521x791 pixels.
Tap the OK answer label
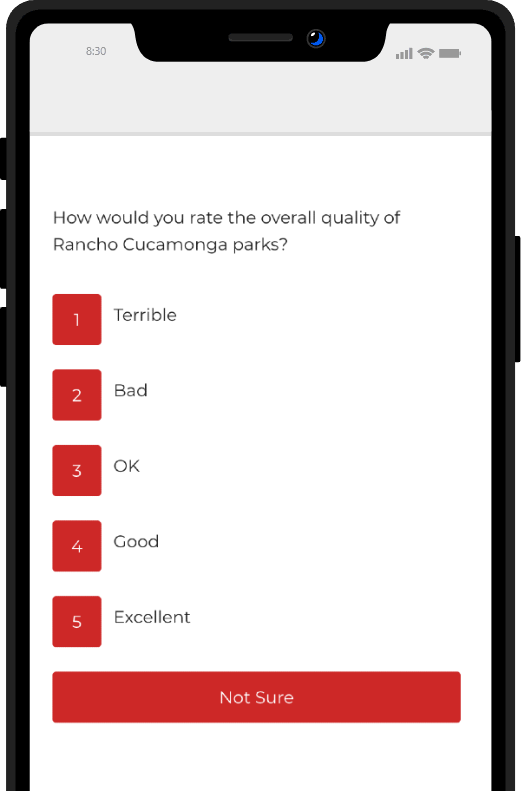click(127, 466)
